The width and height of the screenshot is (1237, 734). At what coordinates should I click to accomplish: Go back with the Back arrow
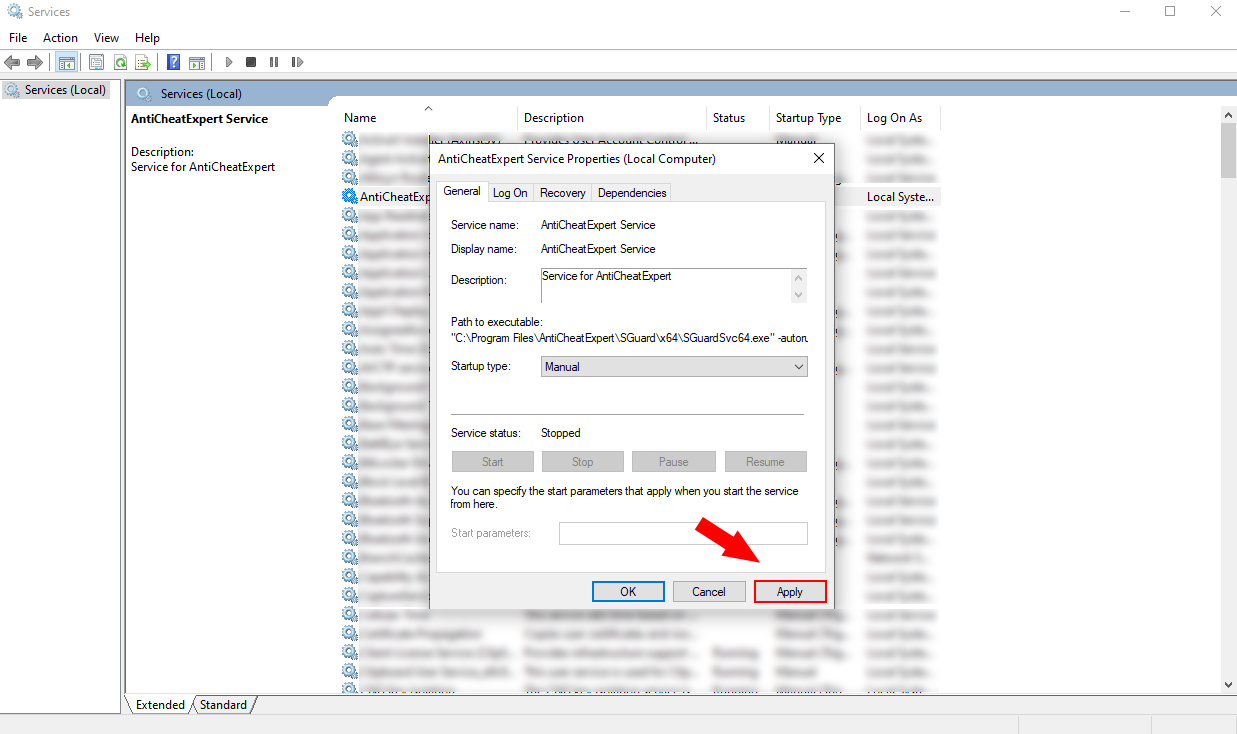[x=13, y=62]
